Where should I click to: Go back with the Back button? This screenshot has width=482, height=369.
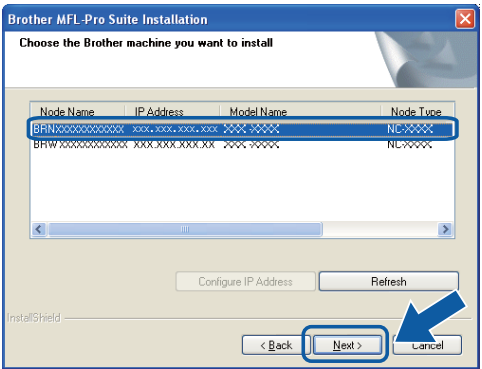(276, 345)
